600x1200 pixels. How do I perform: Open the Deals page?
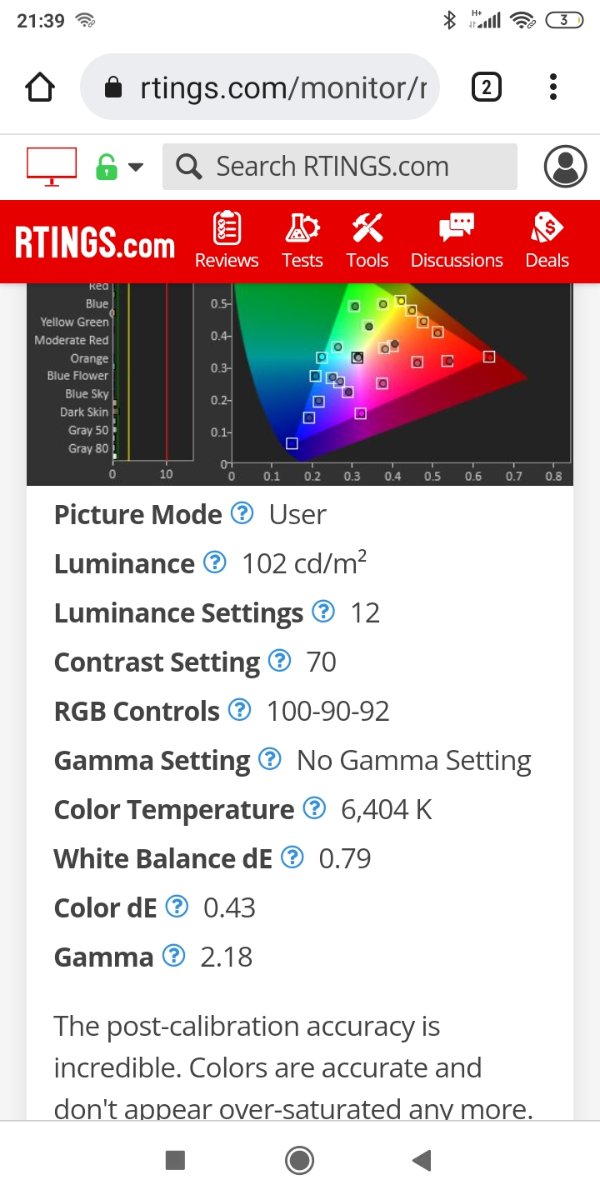coord(547,241)
